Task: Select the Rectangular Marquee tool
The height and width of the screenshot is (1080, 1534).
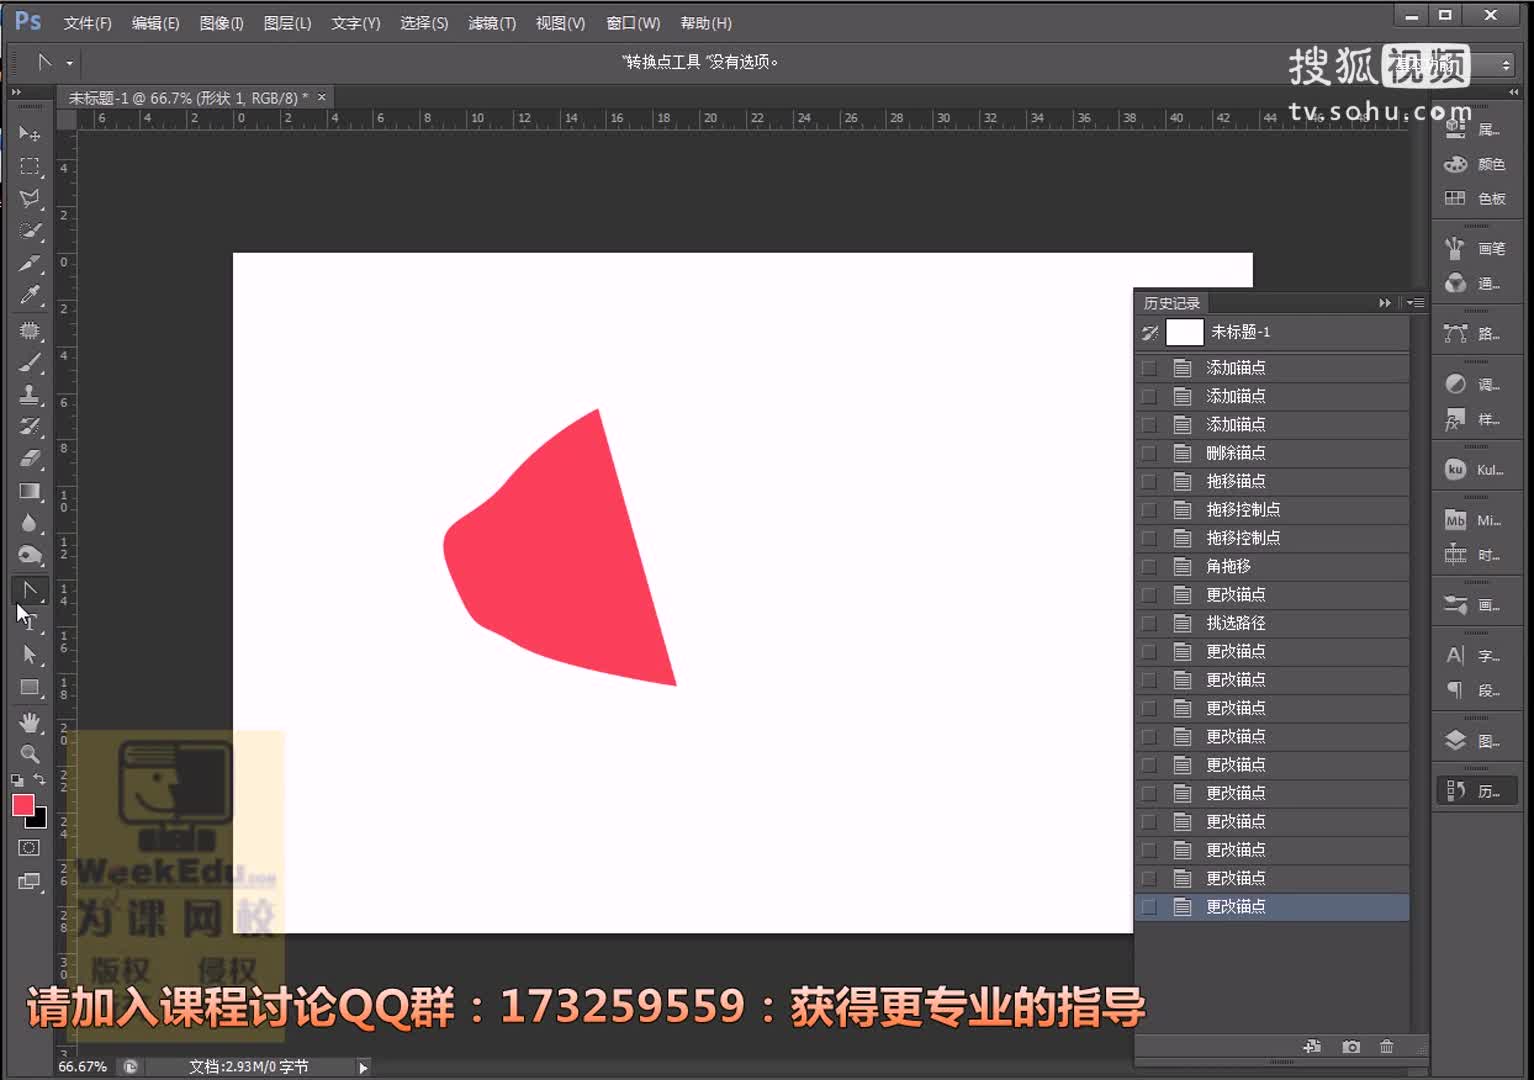Action: (x=30, y=166)
